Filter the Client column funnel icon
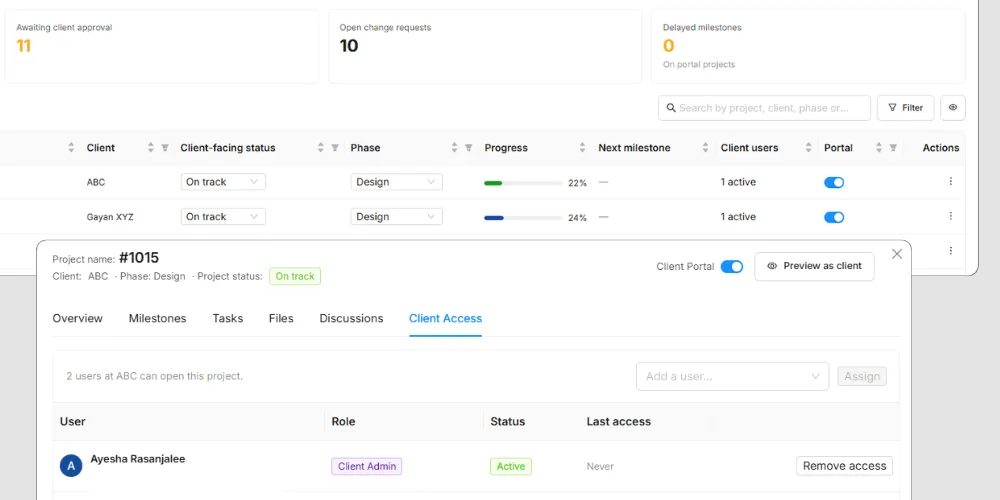1000x500 pixels. [165, 147]
